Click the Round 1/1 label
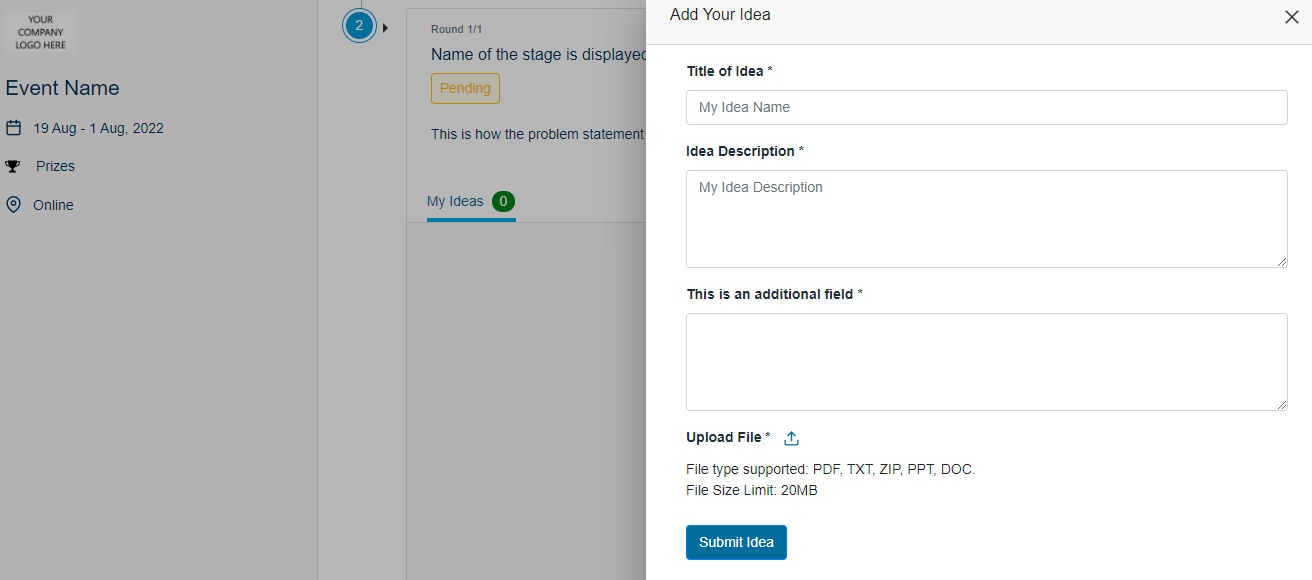The width and height of the screenshot is (1312, 580). 456,29
